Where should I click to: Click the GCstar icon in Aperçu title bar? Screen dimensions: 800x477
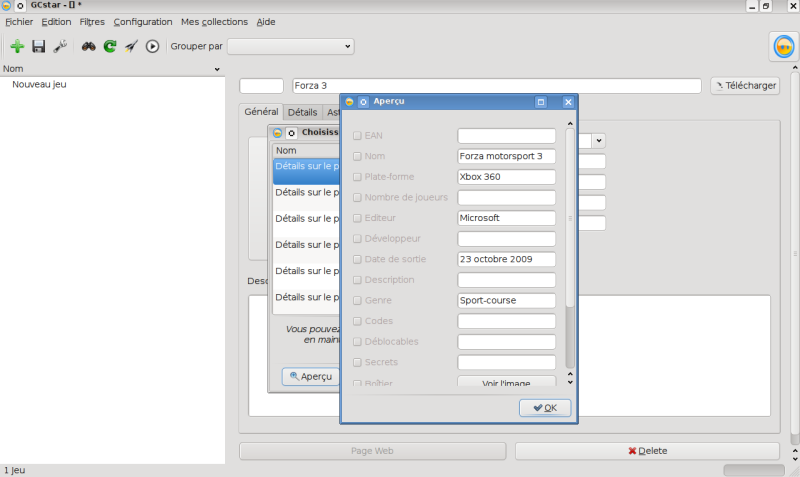[349, 102]
